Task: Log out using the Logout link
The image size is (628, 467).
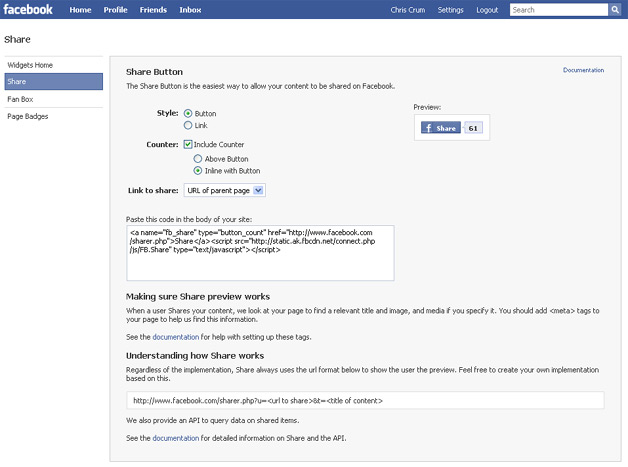Action: [487, 10]
